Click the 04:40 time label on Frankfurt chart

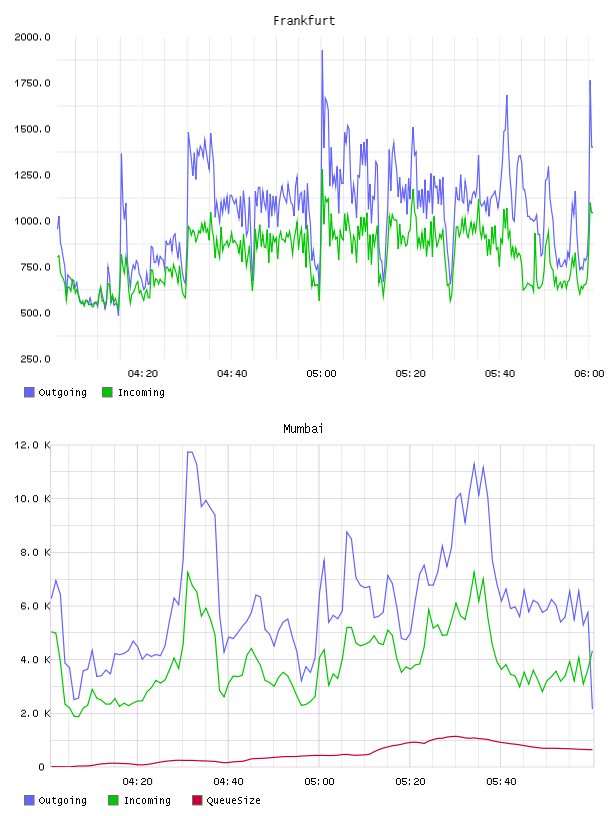[x=232, y=374]
